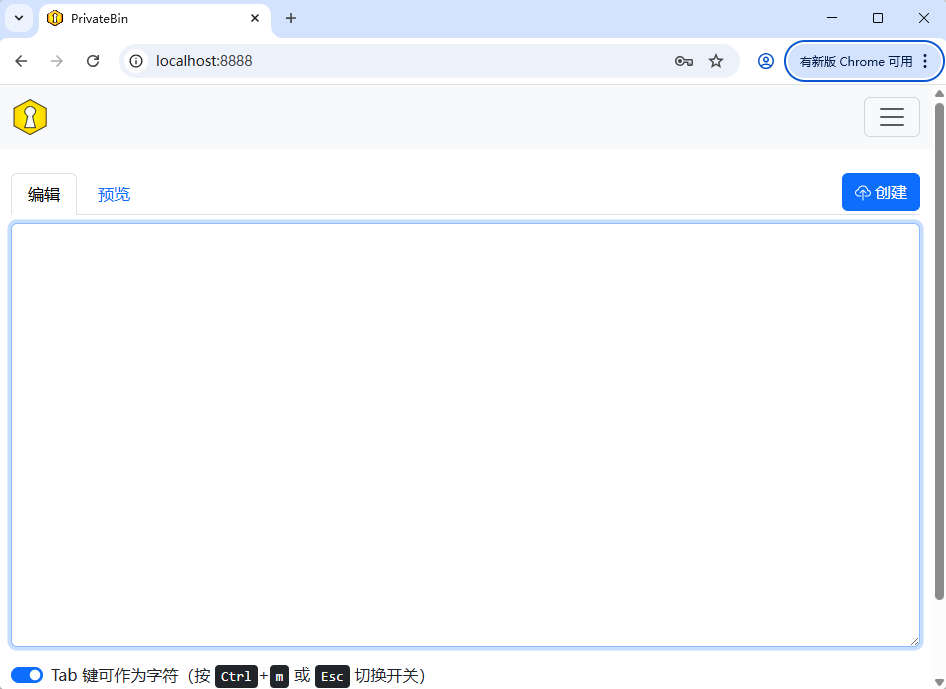Click the browser forward arrow
This screenshot has width=946, height=689.
point(57,61)
